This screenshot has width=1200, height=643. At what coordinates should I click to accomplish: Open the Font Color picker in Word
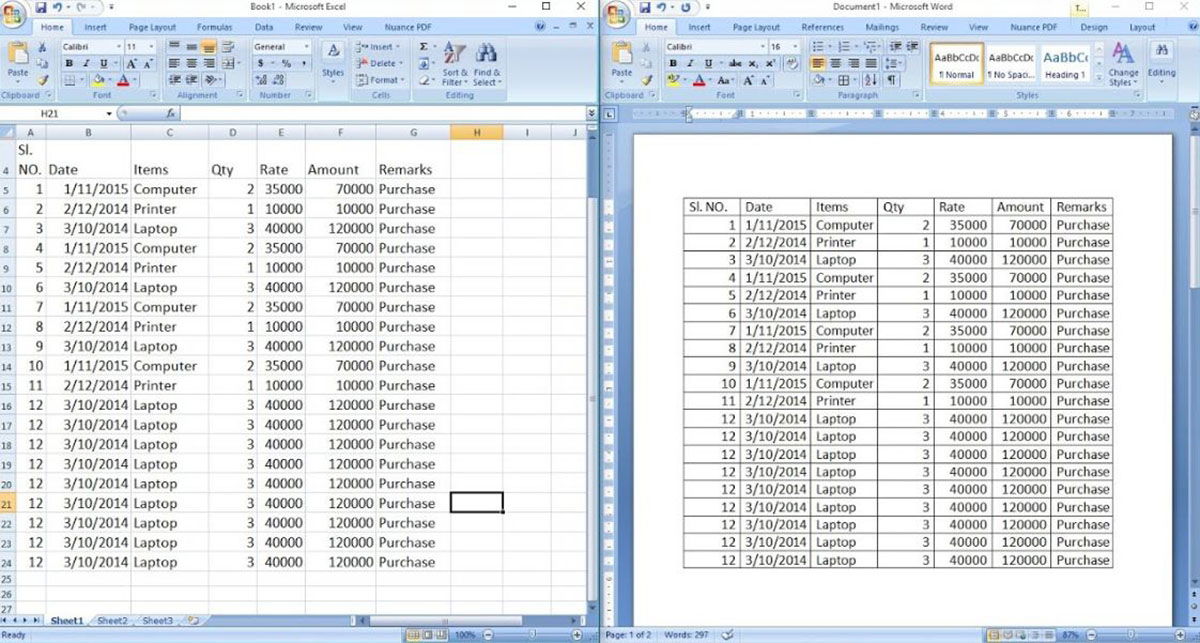click(x=700, y=80)
